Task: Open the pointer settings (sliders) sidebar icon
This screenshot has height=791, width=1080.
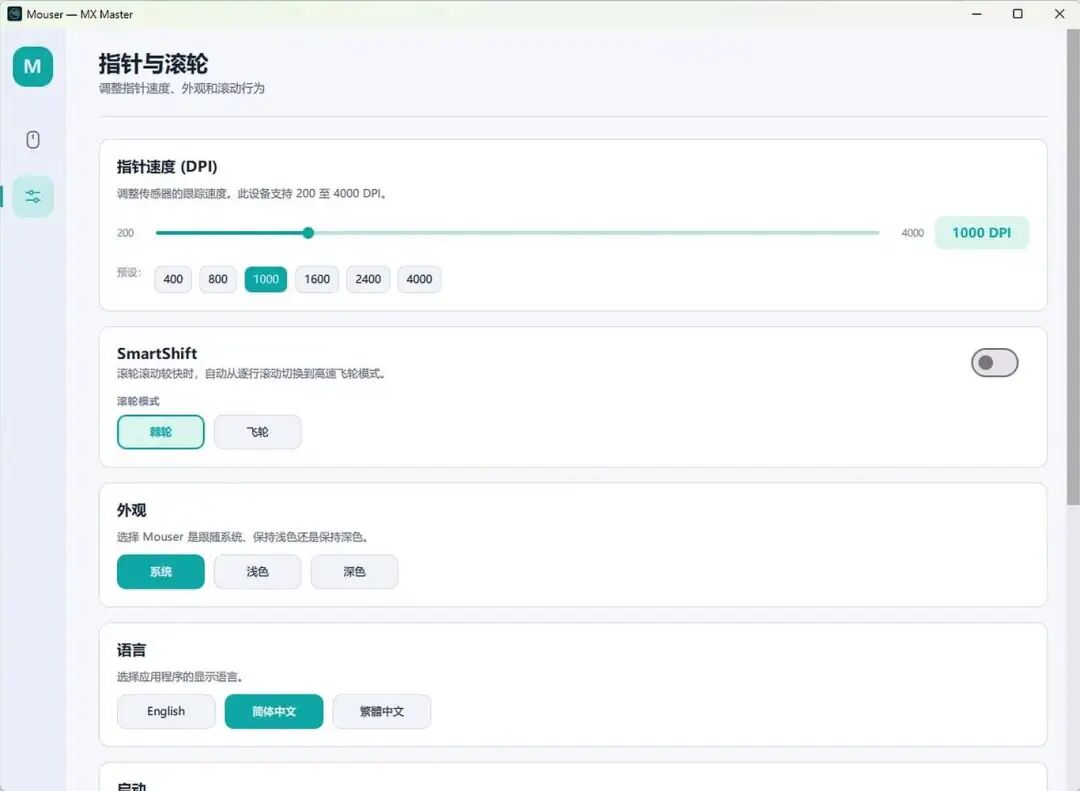Action: pos(33,196)
